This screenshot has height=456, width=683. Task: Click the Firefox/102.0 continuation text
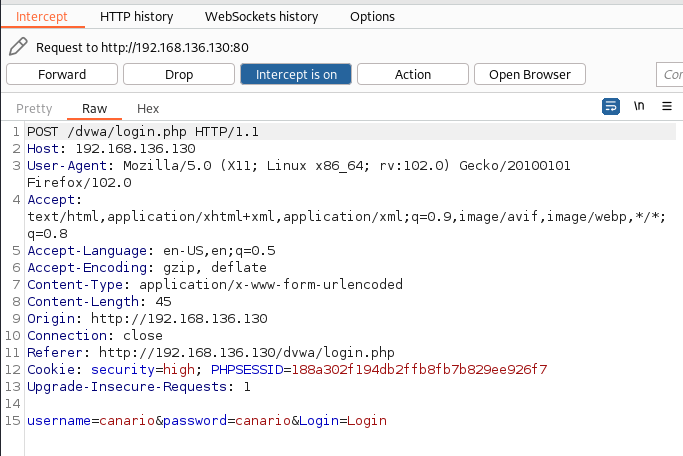[x=79, y=182]
